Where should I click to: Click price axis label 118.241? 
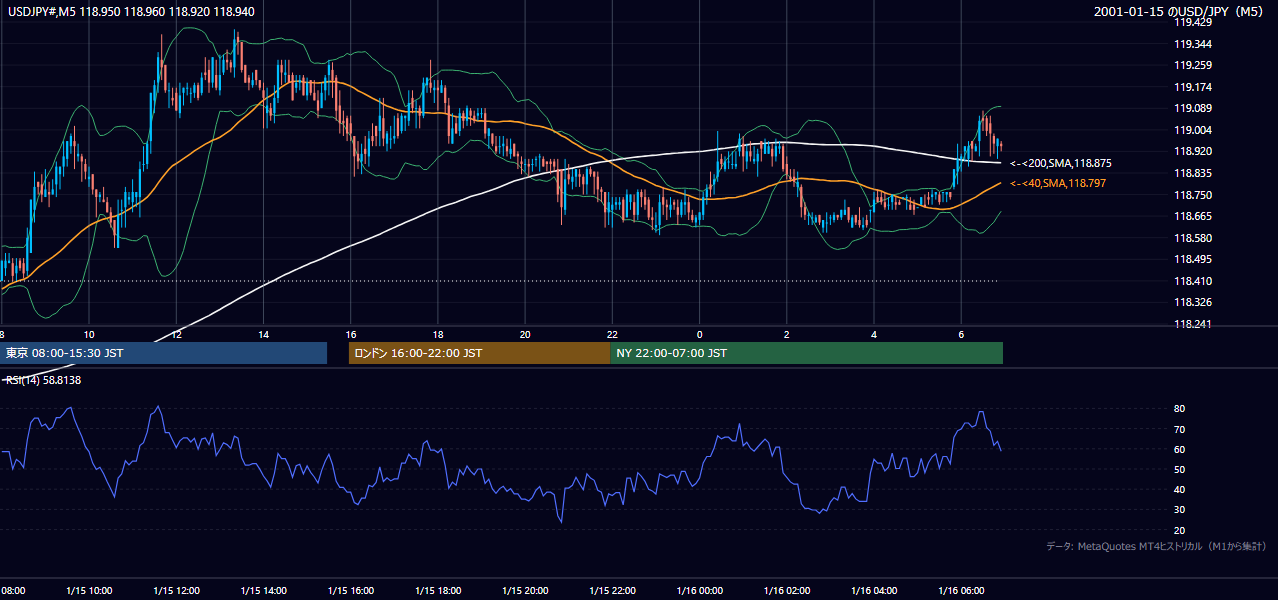coord(1194,324)
